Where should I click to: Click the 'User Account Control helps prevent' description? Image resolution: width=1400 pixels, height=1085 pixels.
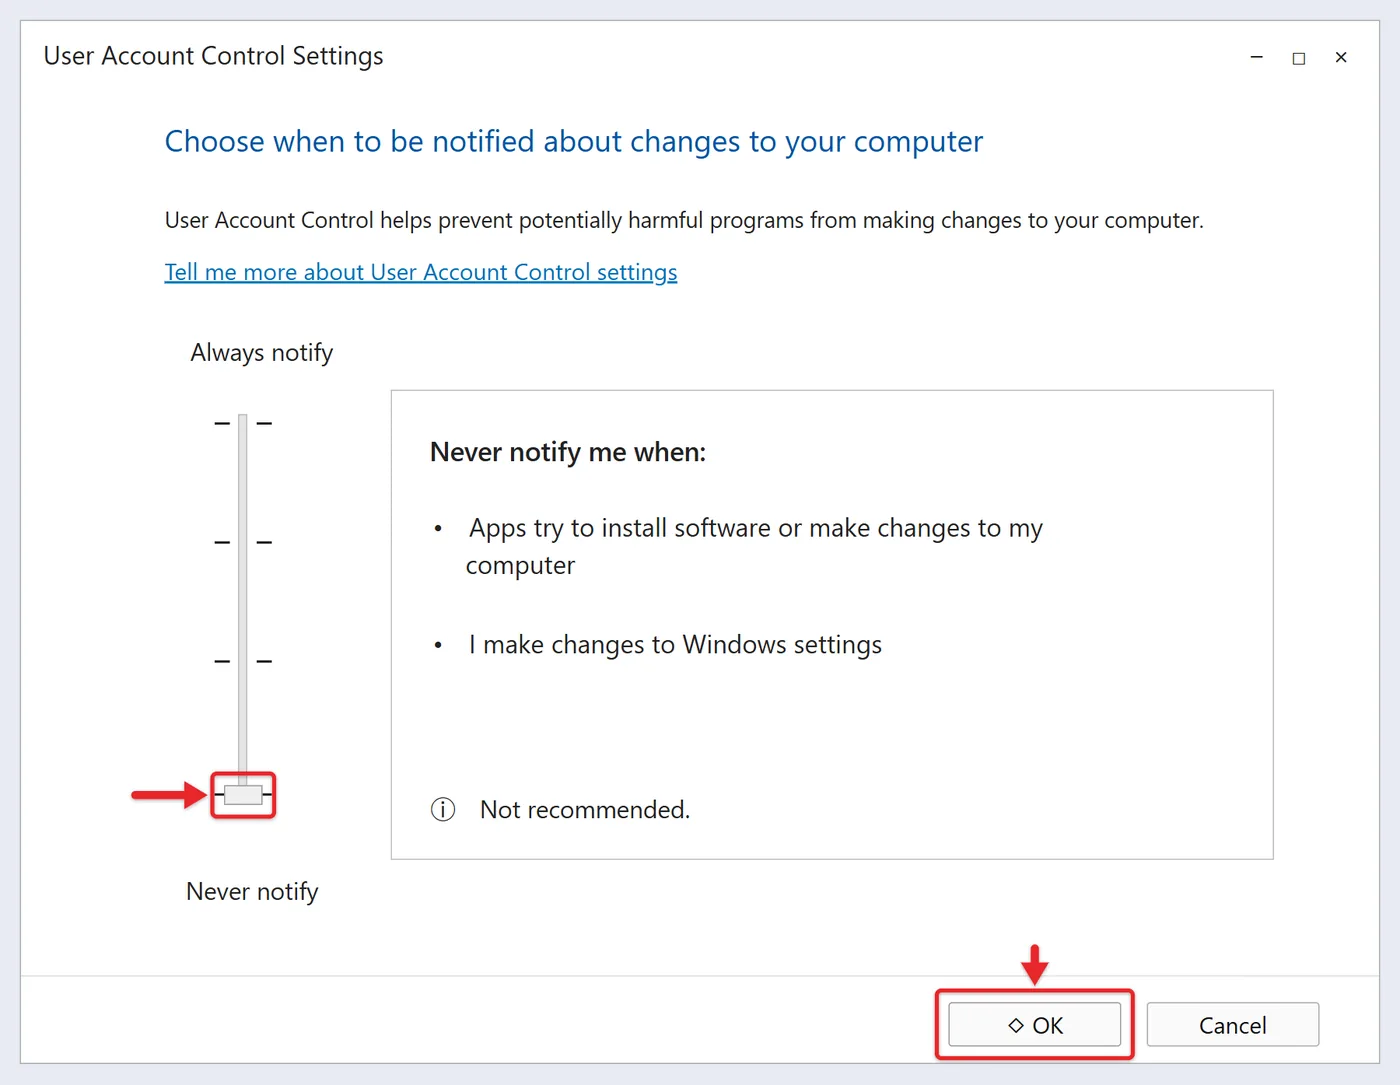[684, 220]
